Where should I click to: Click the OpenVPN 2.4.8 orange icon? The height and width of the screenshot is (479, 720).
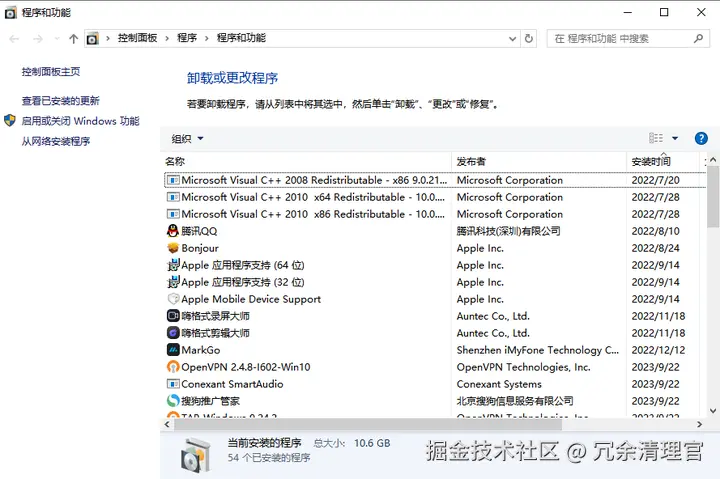pyautogui.click(x=173, y=367)
